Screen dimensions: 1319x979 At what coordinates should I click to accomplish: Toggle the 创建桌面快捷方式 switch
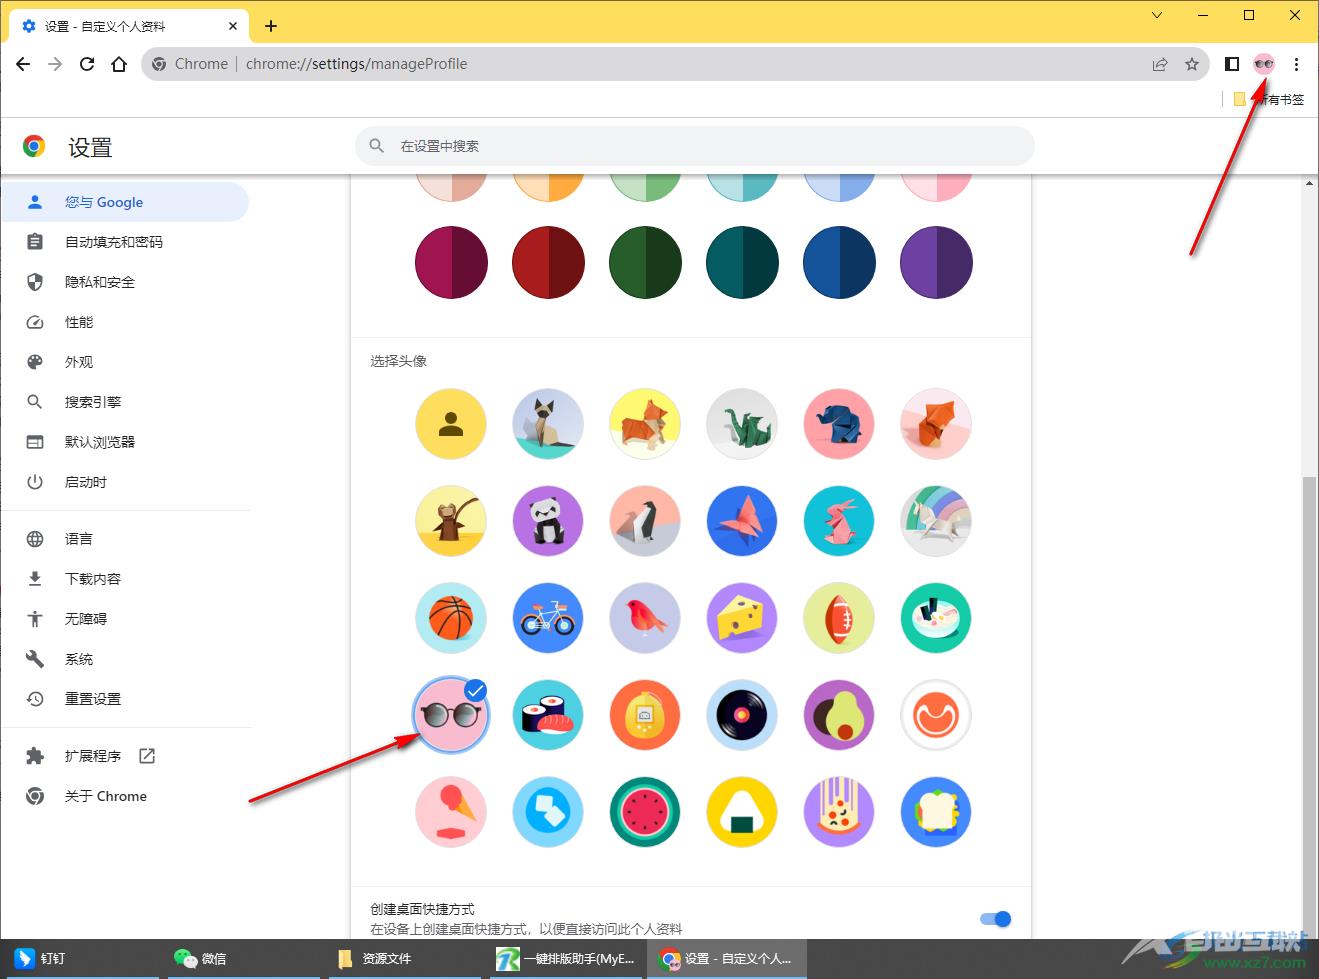click(996, 919)
